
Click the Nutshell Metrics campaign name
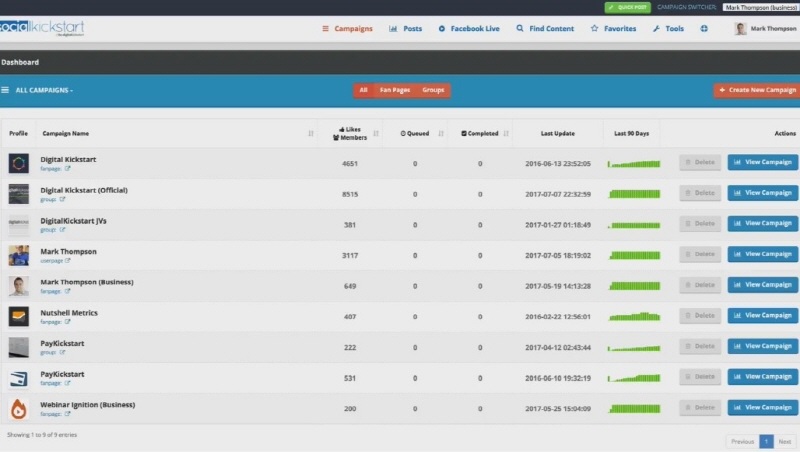(69, 313)
